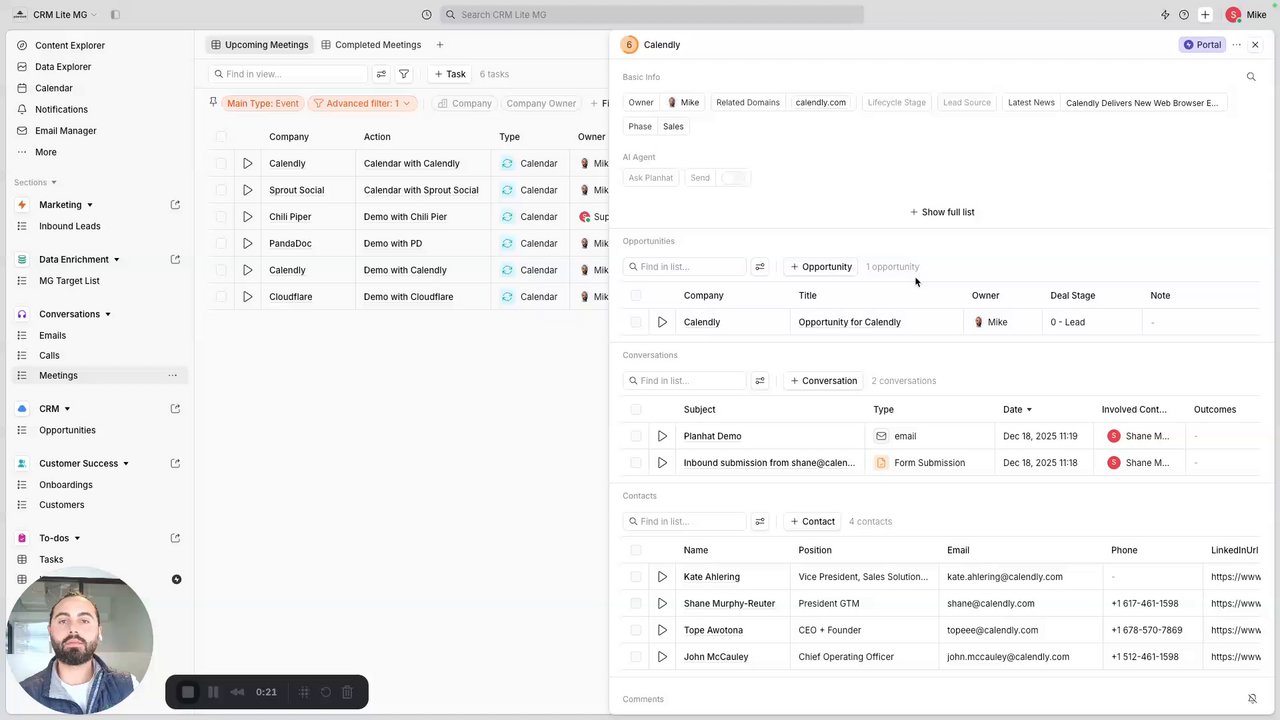Check the Planhat Demo conversation checkbox
Image resolution: width=1280 pixels, height=720 pixels.
tap(636, 436)
